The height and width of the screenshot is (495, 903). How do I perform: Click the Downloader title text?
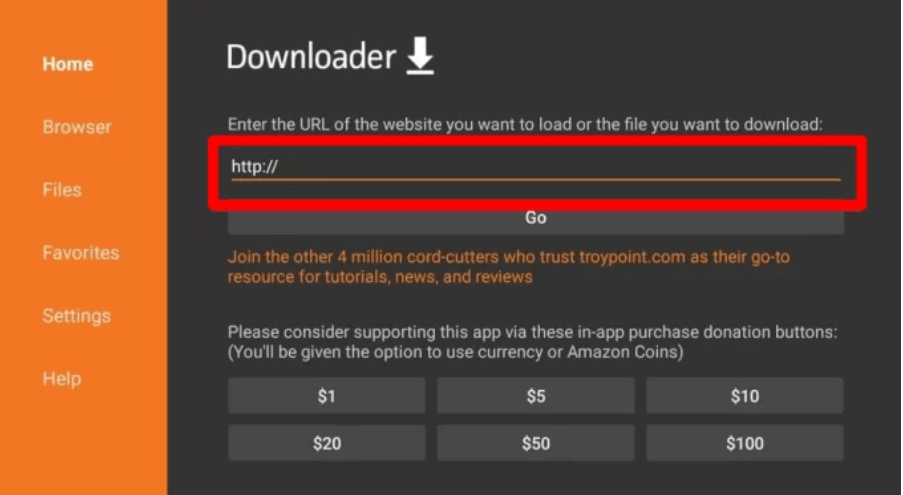(x=311, y=56)
